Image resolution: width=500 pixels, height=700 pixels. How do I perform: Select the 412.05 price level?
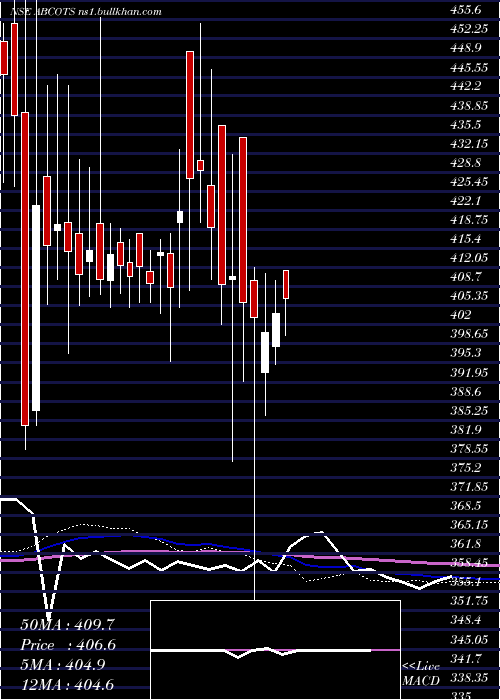[467, 258]
